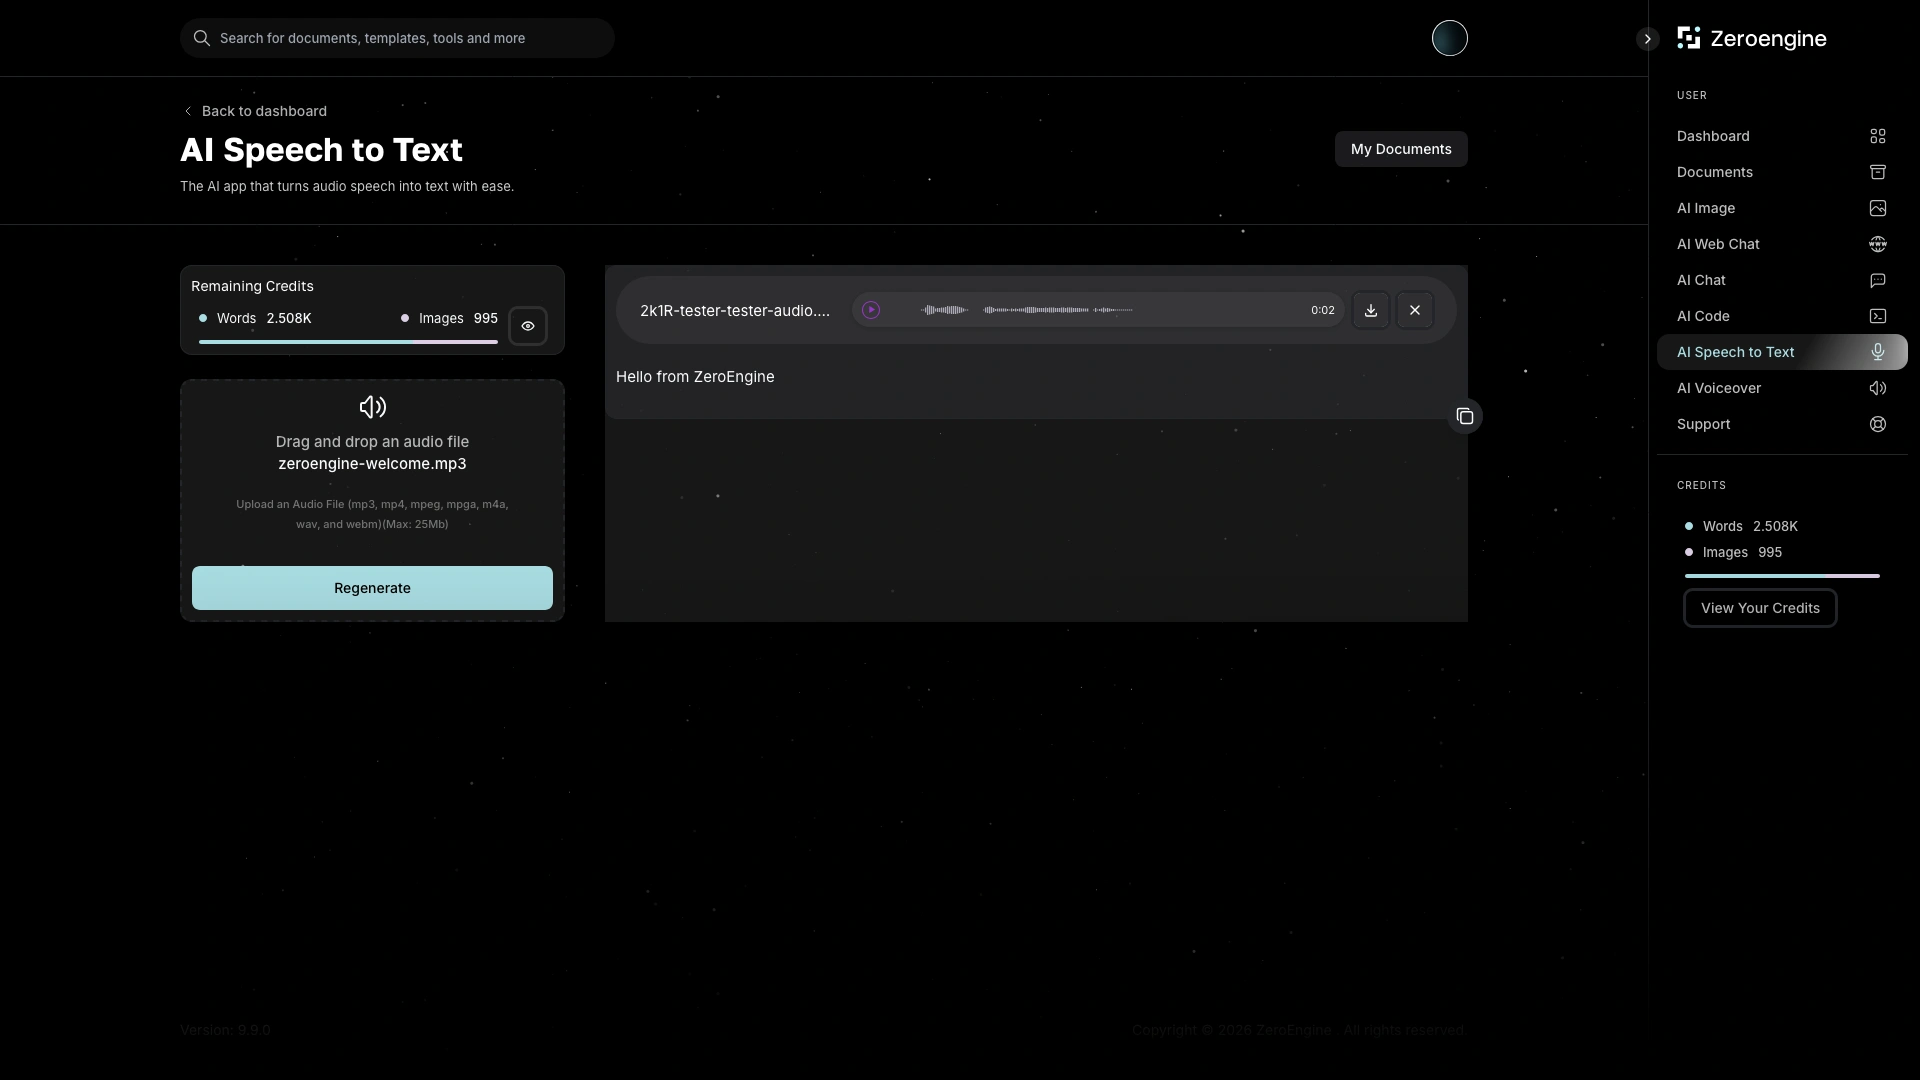Open the user avatar menu
The image size is (1920, 1080).
click(x=1449, y=38)
